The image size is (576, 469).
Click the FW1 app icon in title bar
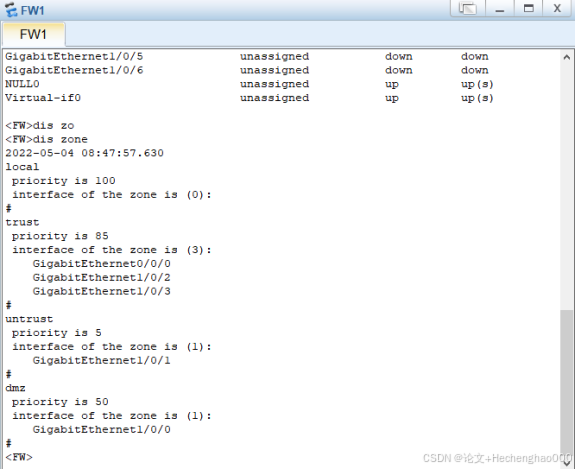pyautogui.click(x=11, y=10)
